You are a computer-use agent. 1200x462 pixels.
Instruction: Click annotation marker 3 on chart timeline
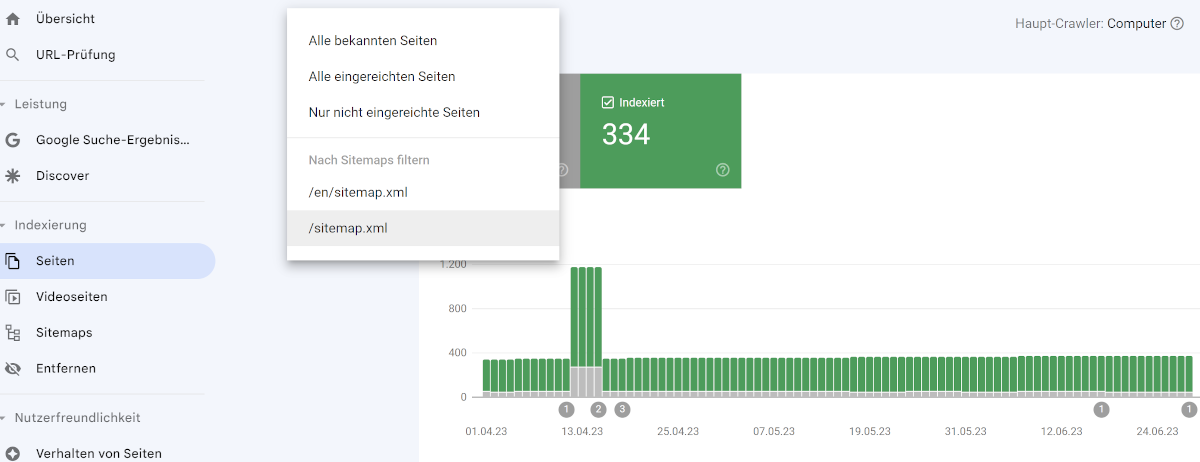point(622,409)
